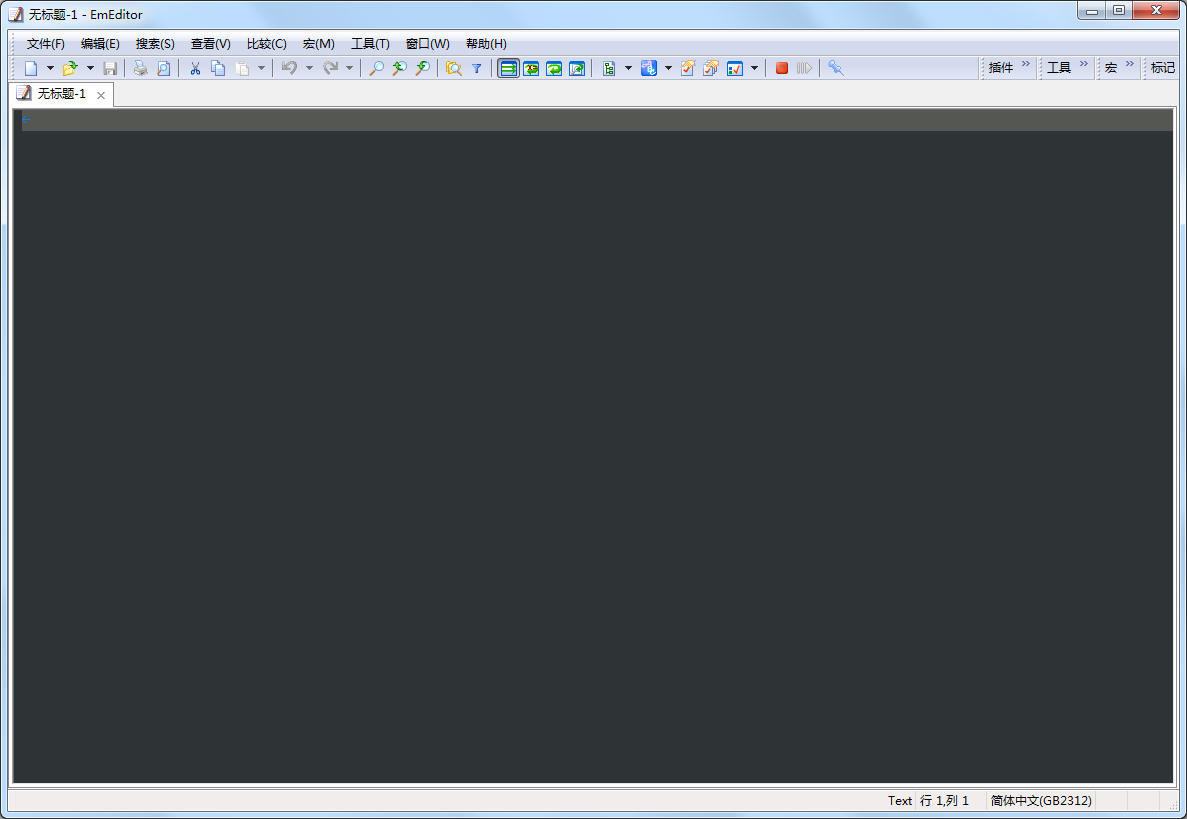Expand the 插件 toolbar overflow chevron
1187x819 pixels.
[x=1026, y=64]
